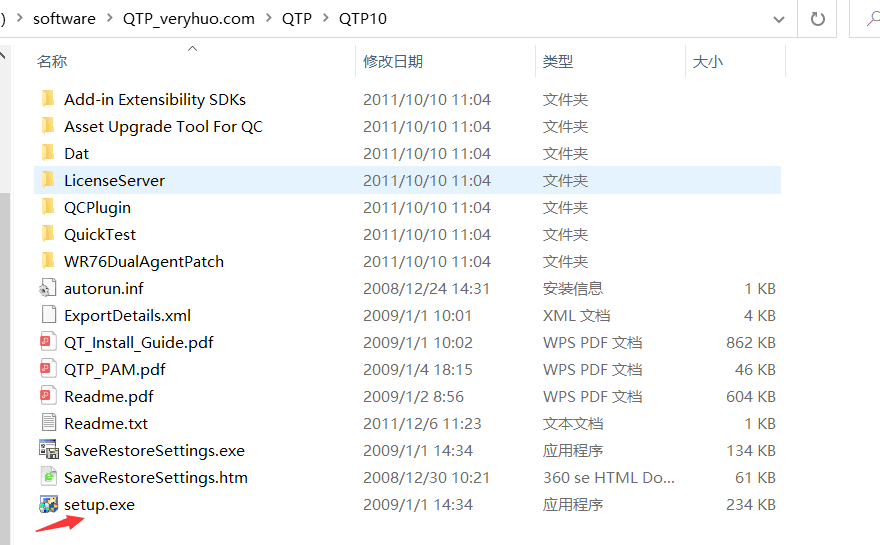Select the QCPlugin folder name

pos(97,207)
